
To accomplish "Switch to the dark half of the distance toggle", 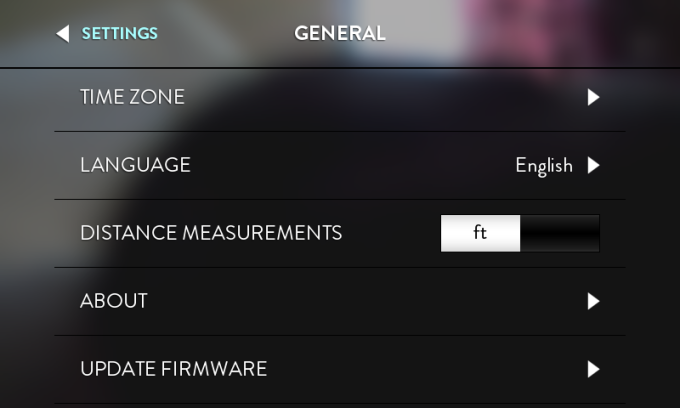I will (x=560, y=233).
